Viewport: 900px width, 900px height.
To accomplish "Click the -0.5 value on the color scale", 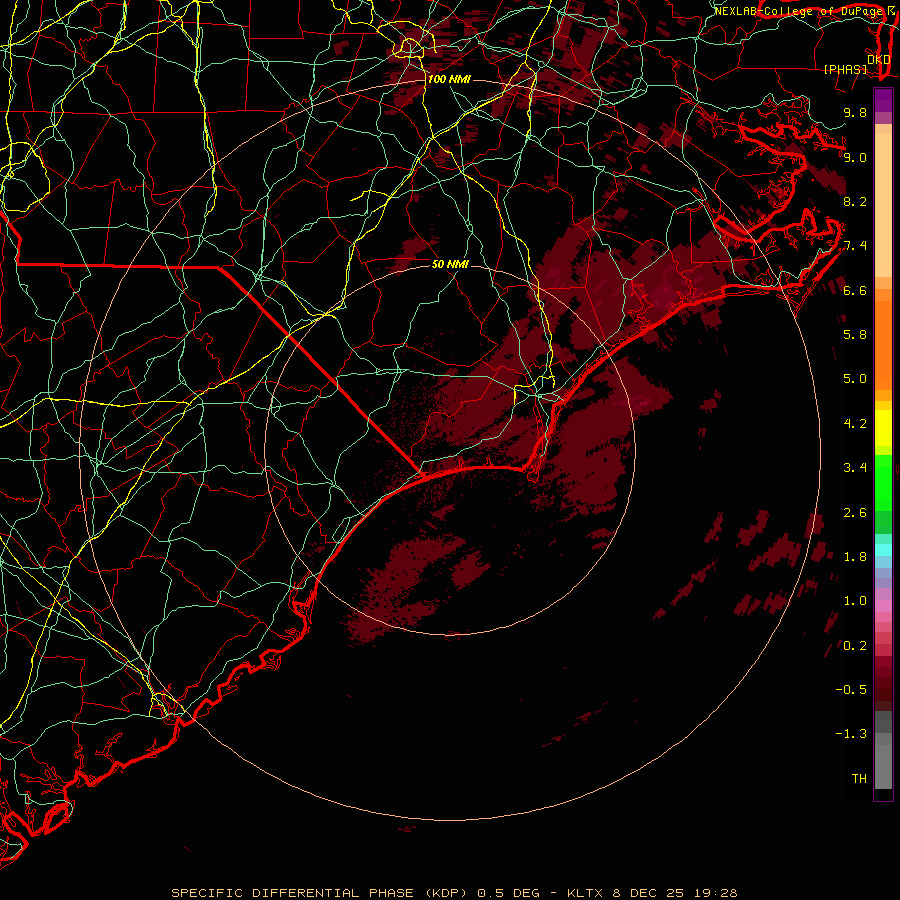I will point(851,690).
